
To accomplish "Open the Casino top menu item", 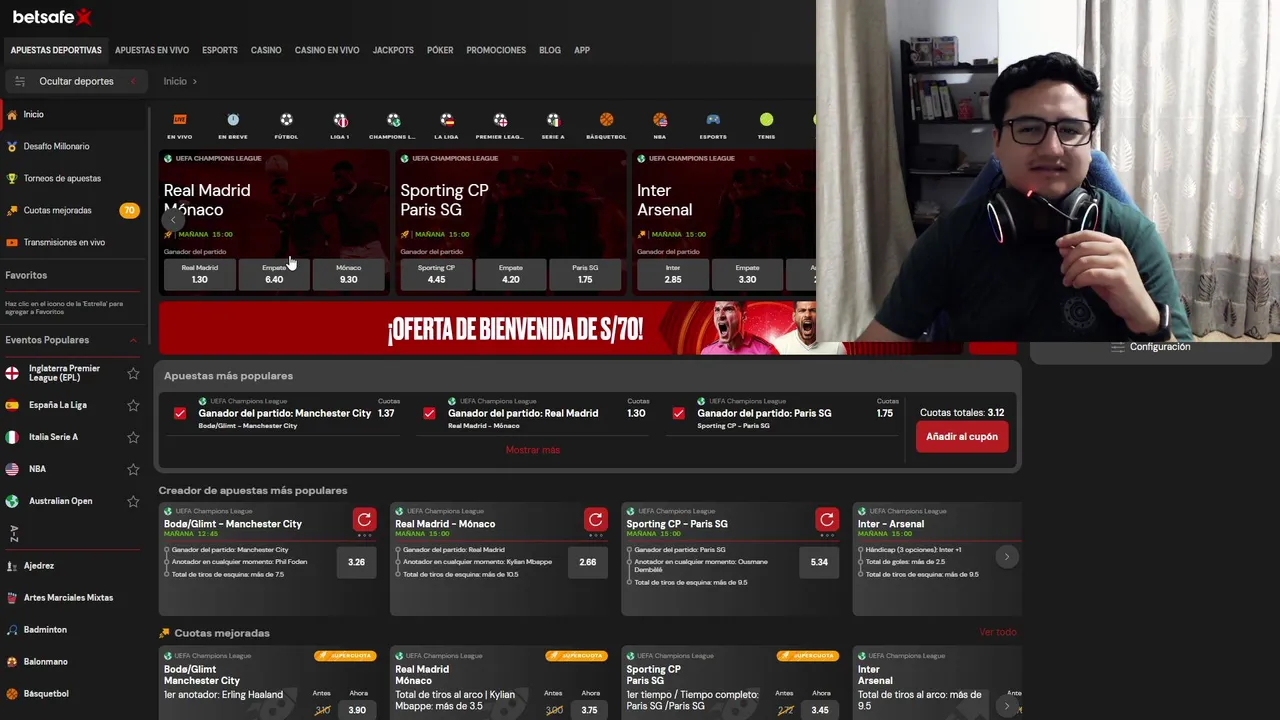I will (266, 50).
